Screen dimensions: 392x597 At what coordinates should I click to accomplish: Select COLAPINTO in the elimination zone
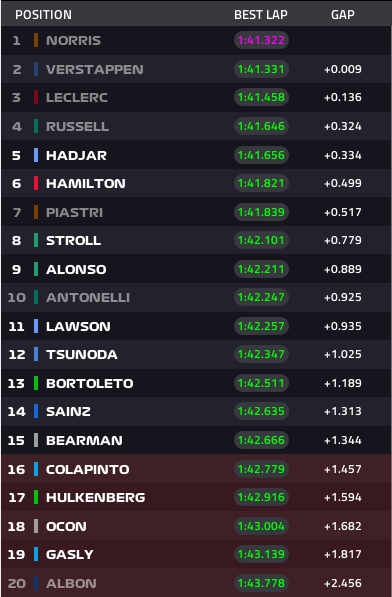click(x=88, y=469)
